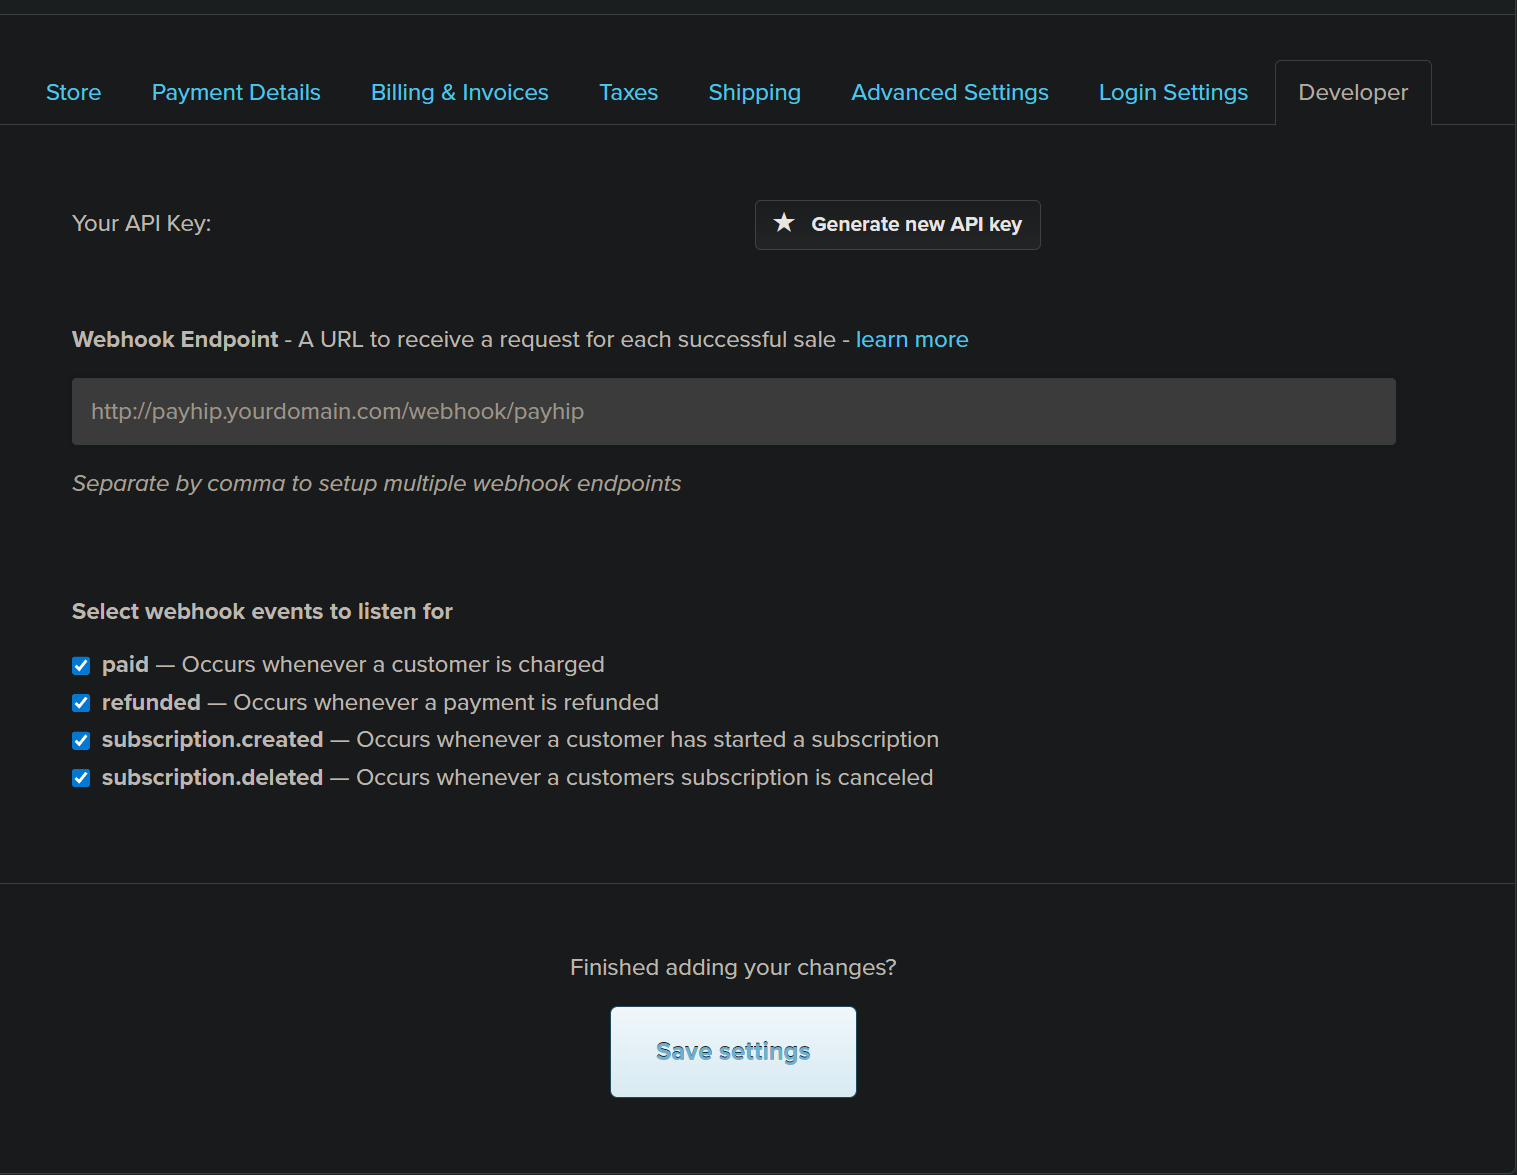The height and width of the screenshot is (1175, 1517).
Task: Switch to the Billing & Invoices tab
Action: [459, 92]
